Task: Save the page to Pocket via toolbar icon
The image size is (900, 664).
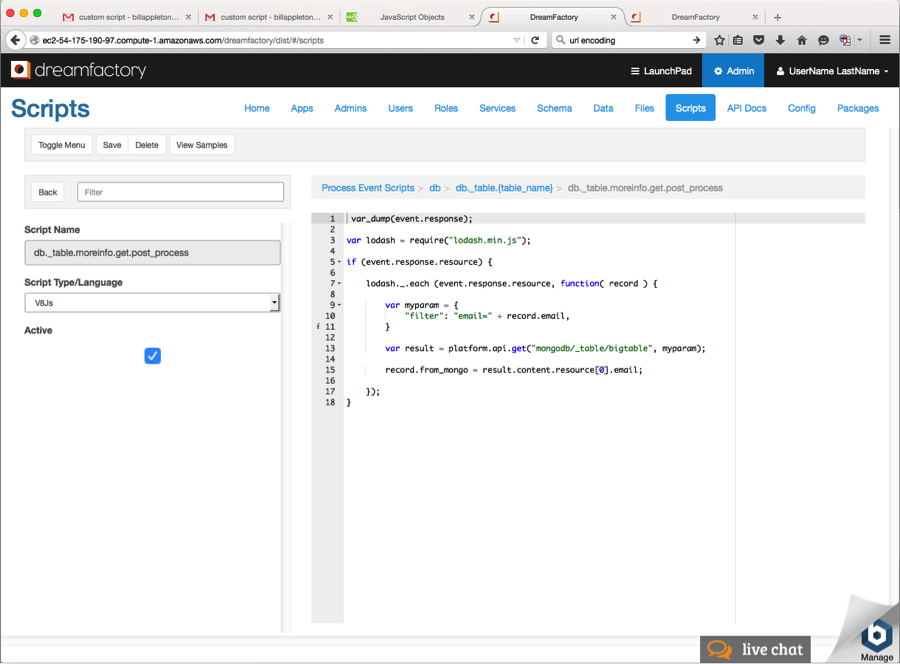Action: click(757, 40)
